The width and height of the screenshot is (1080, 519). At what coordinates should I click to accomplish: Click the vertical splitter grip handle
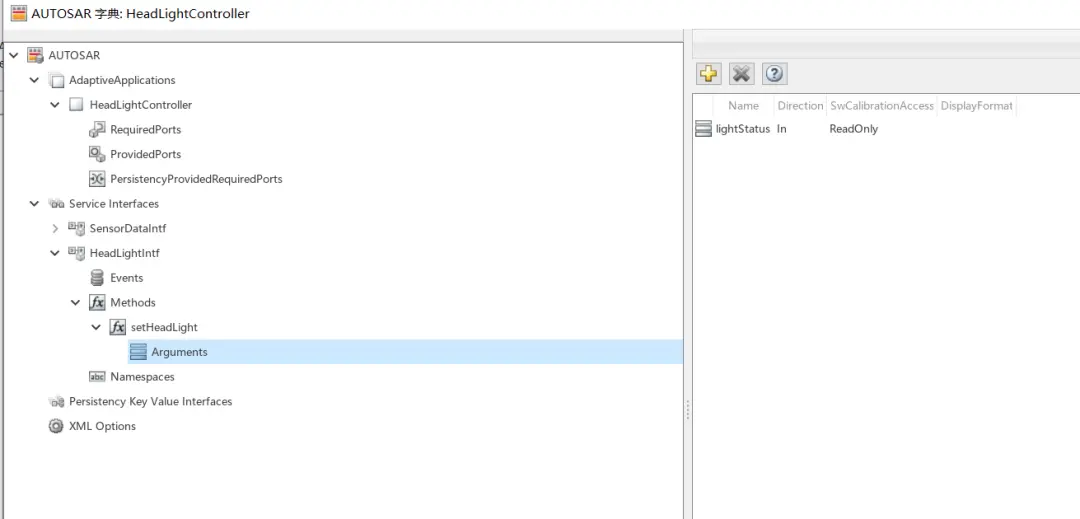(687, 411)
